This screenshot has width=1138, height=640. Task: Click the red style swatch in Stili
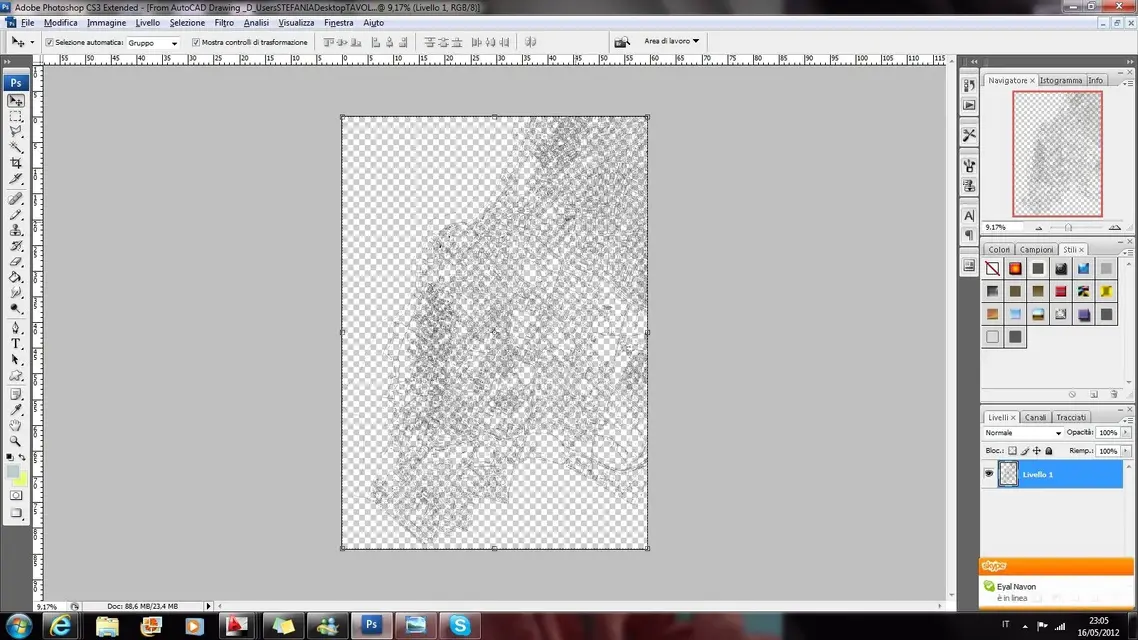pyautogui.click(x=1061, y=291)
